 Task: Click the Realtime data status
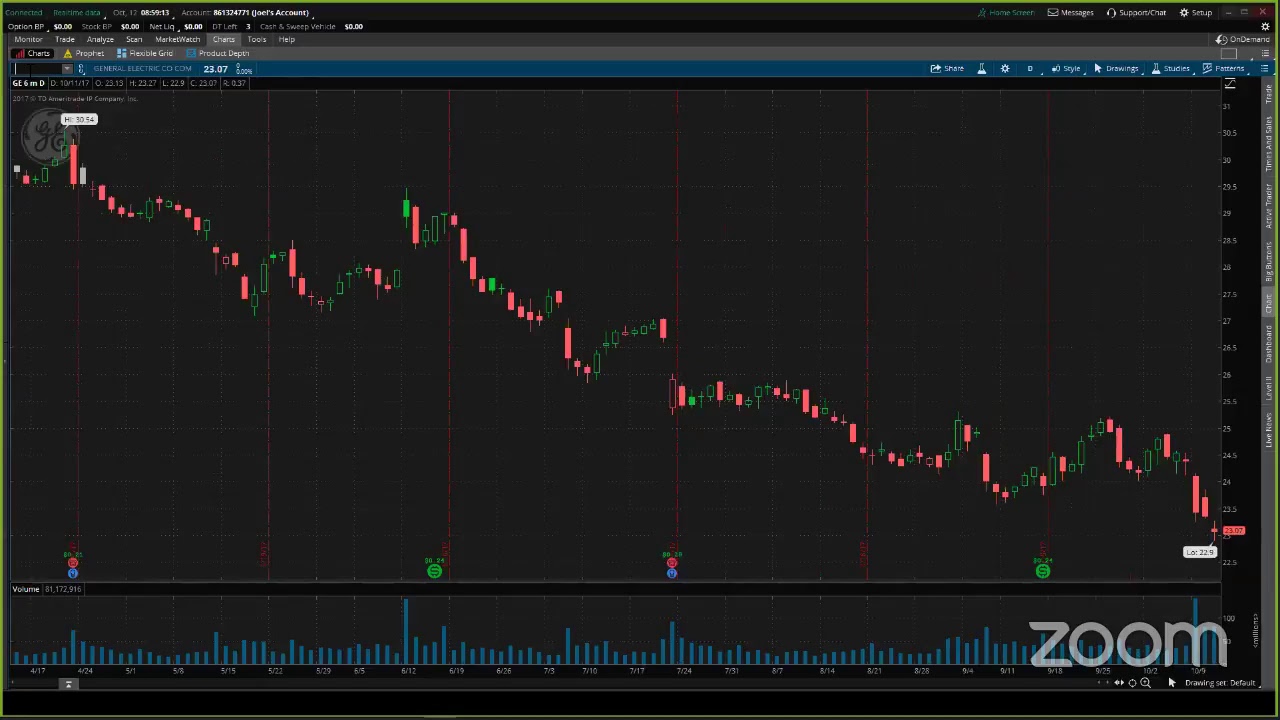point(76,12)
